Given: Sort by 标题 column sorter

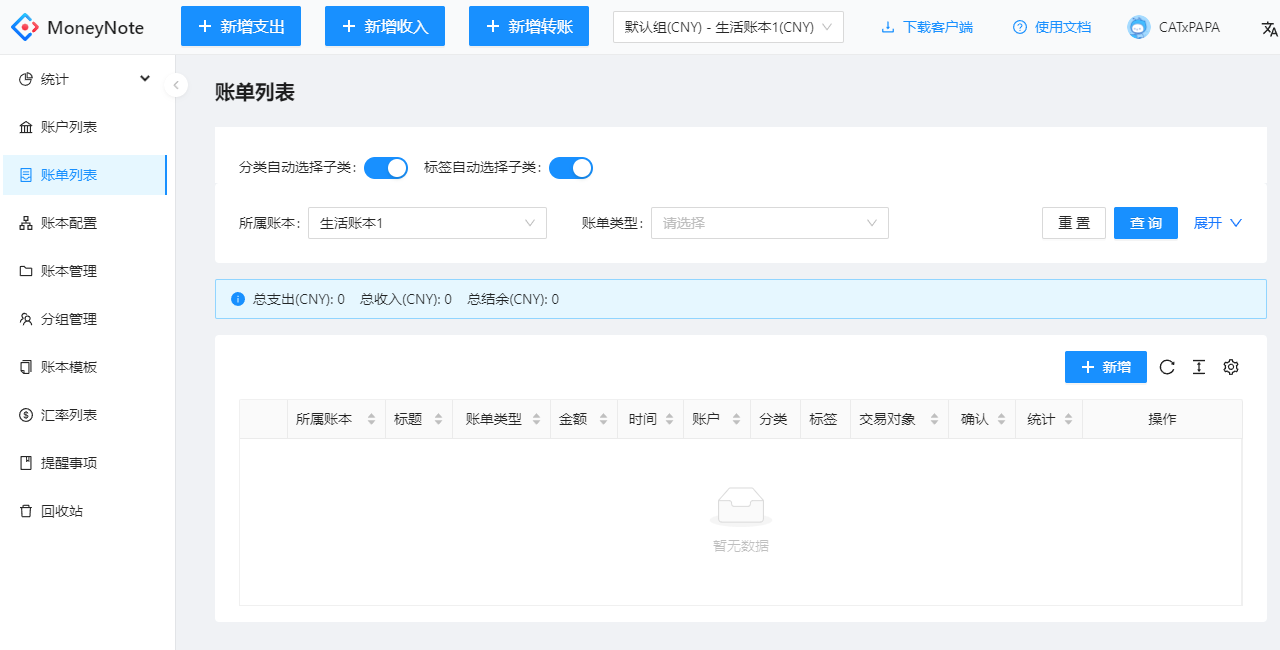Looking at the screenshot, I should (x=438, y=420).
